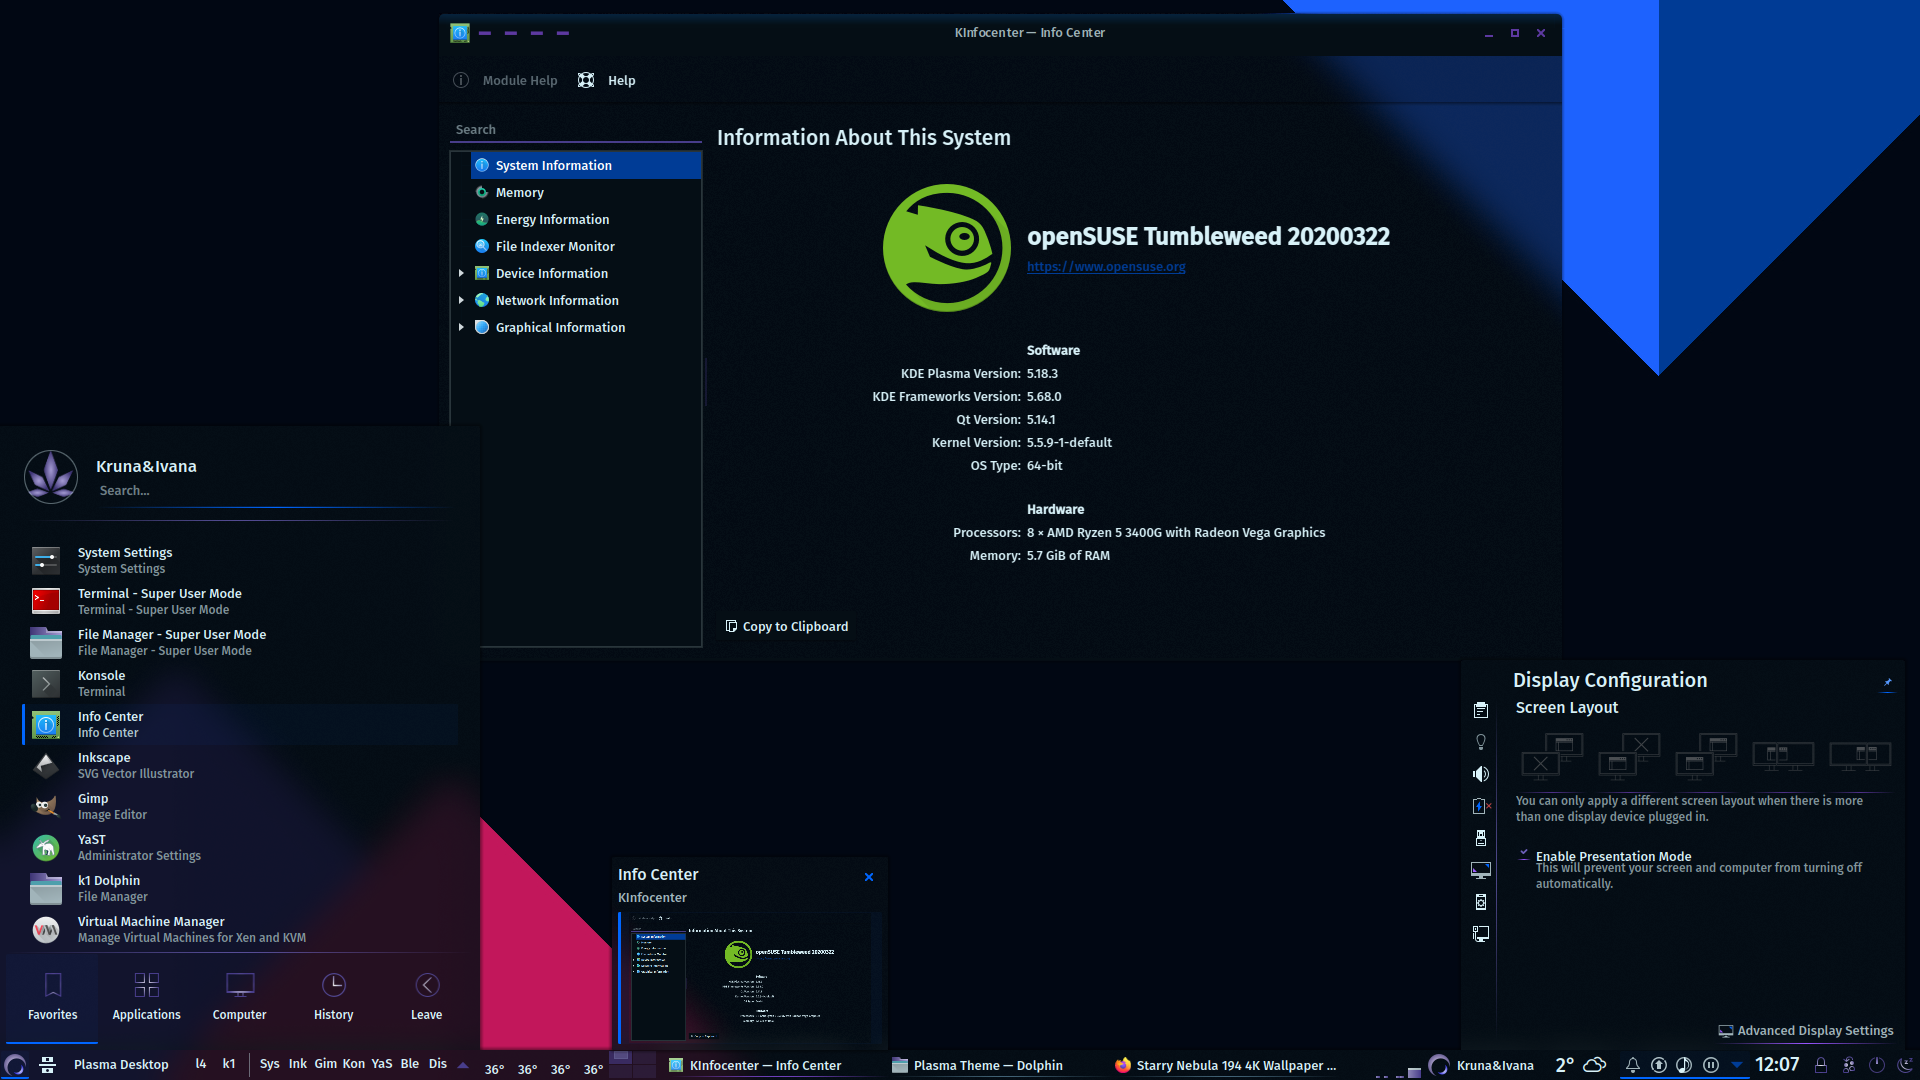Open File Manager - Super User Mode

(240, 642)
